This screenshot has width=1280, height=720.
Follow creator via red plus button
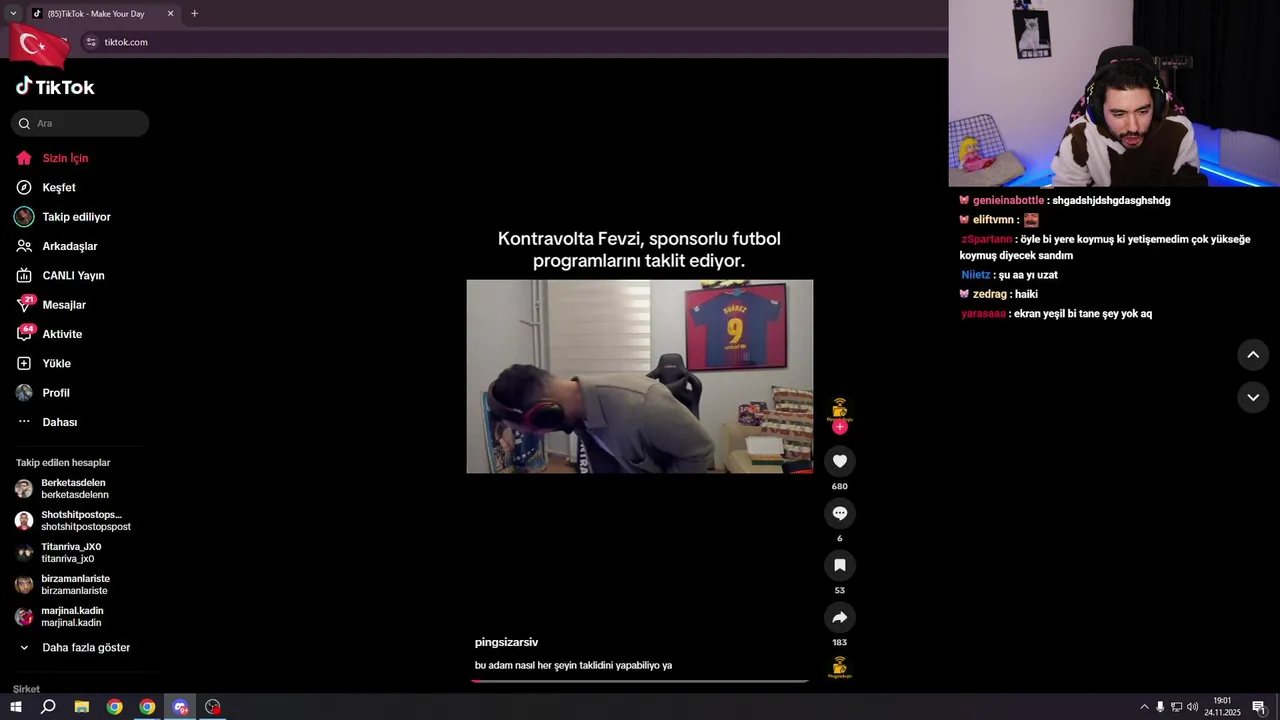pos(840,427)
